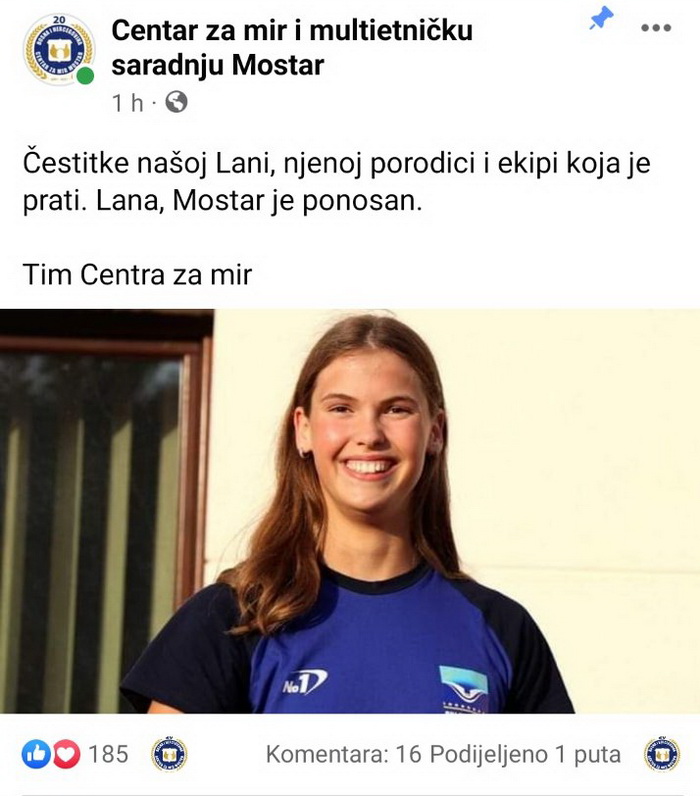Open the Centar za mir page avatar
This screenshot has height=796, width=700.
(x=59, y=49)
